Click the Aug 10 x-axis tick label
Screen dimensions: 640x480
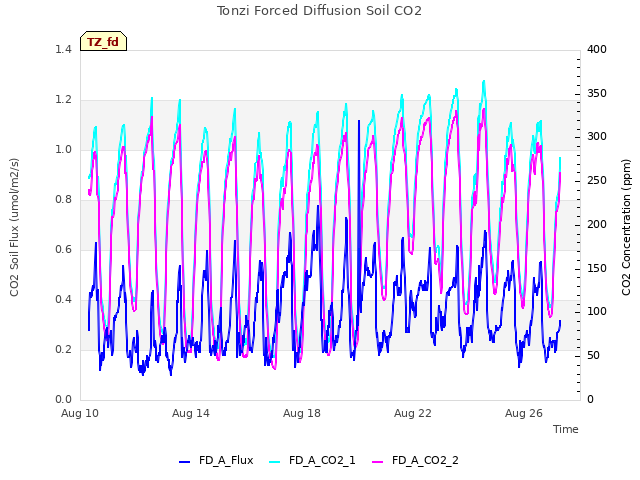tap(80, 413)
